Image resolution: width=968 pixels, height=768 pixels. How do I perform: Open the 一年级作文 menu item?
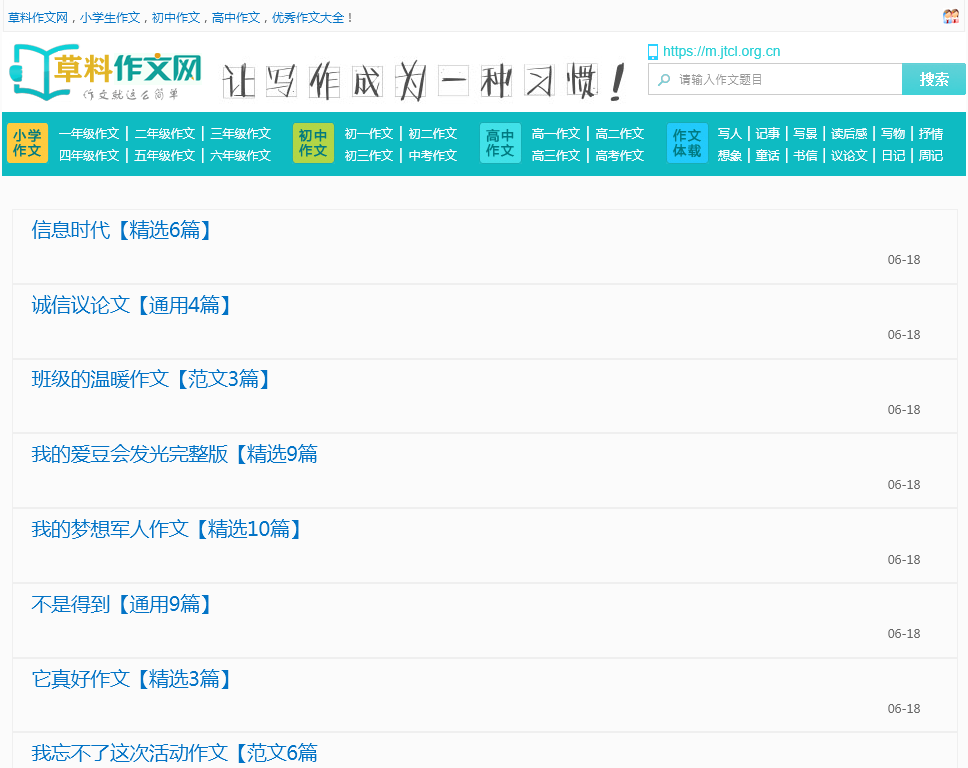pos(89,133)
